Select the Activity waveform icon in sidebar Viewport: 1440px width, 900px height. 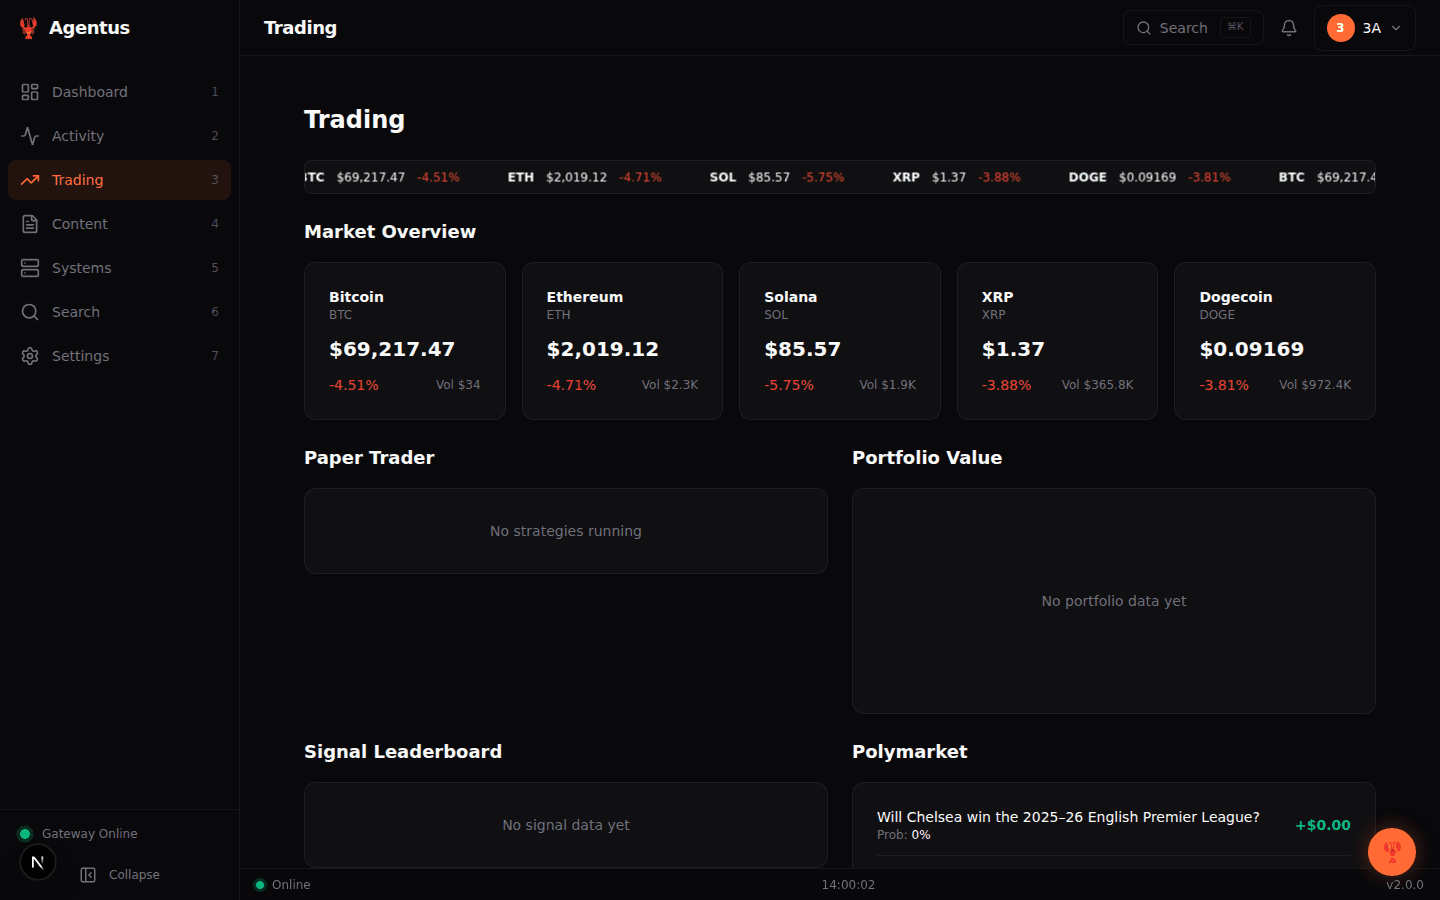tap(30, 135)
